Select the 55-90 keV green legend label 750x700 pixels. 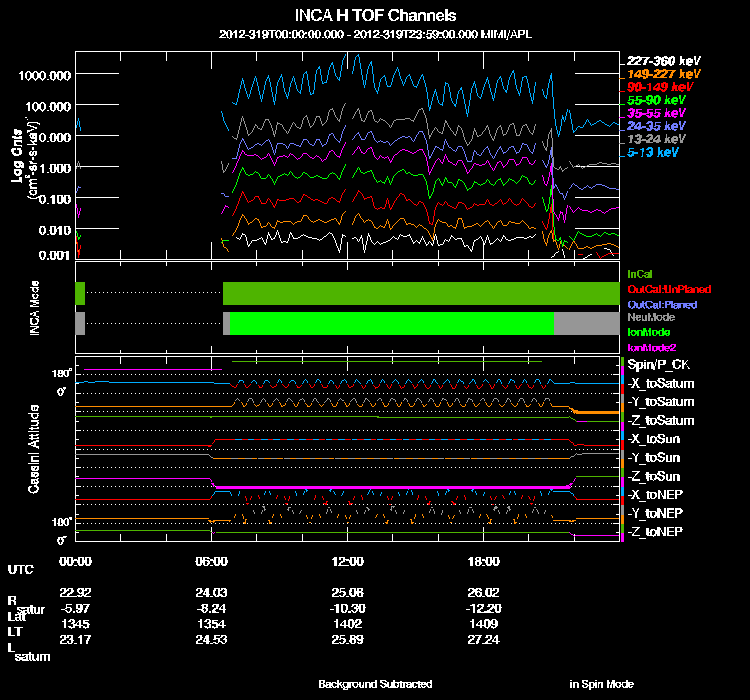pyautogui.click(x=656, y=100)
